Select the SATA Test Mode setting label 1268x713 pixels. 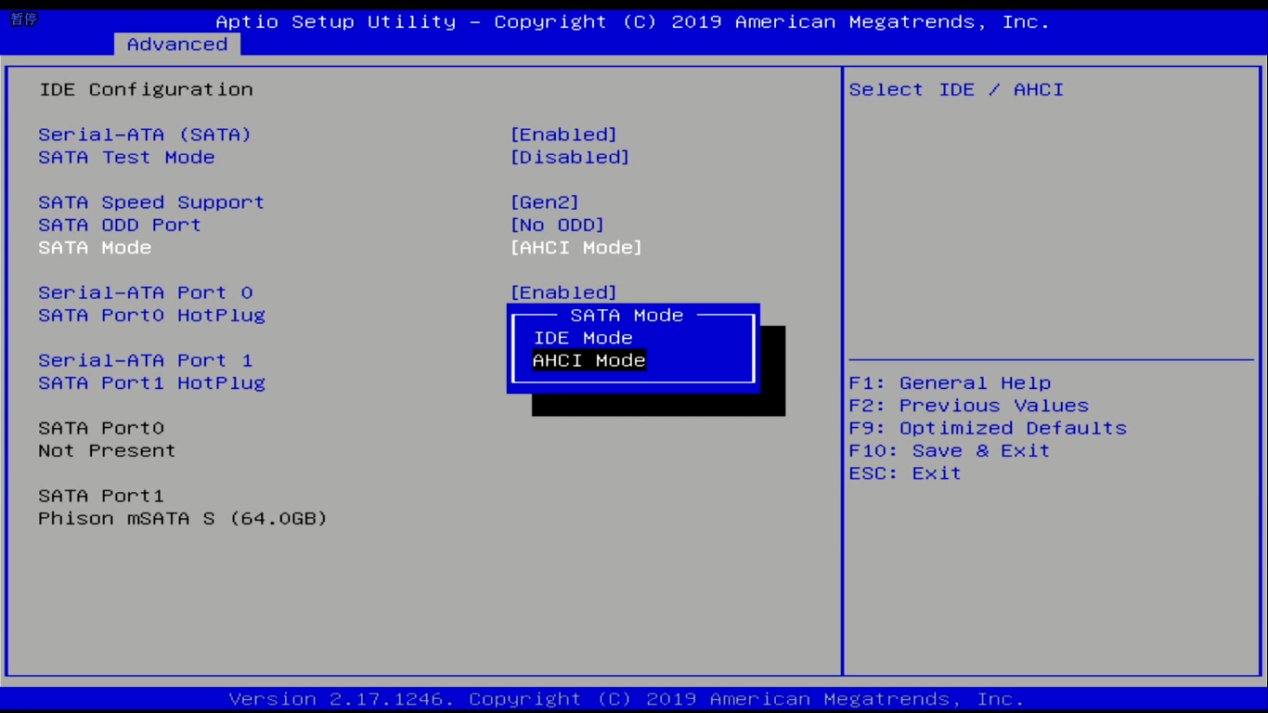pyautogui.click(x=126, y=158)
